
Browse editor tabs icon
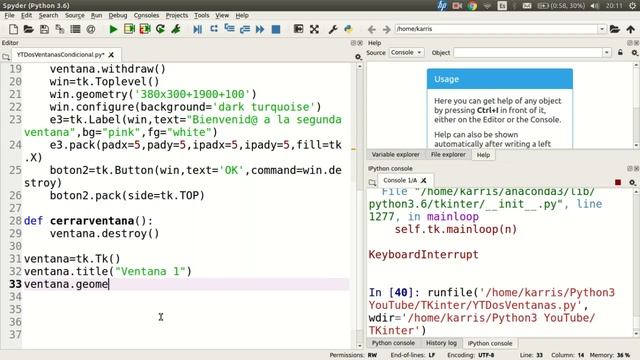(6, 57)
